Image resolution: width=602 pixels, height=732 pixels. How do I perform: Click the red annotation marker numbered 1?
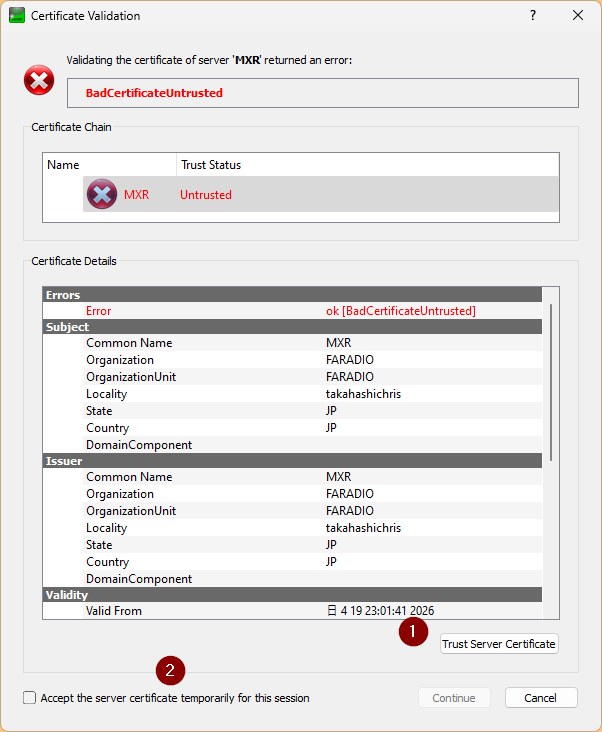(x=413, y=632)
